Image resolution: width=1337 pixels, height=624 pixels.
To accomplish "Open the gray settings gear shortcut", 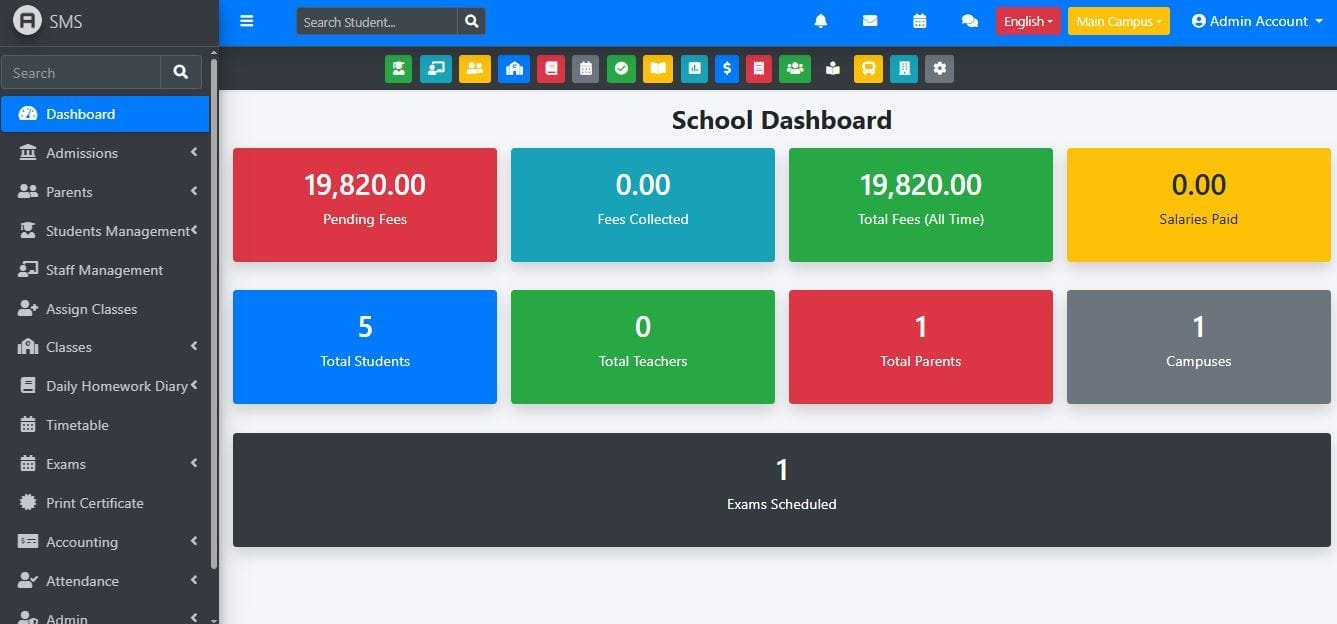I will point(939,69).
